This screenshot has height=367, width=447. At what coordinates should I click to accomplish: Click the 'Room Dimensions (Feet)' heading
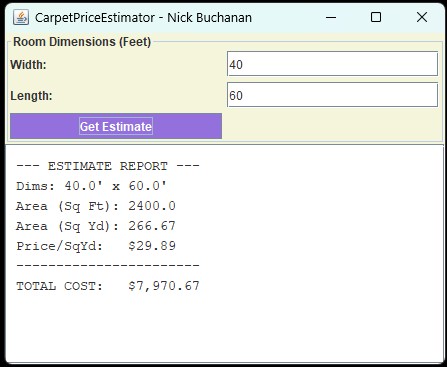tap(82, 42)
